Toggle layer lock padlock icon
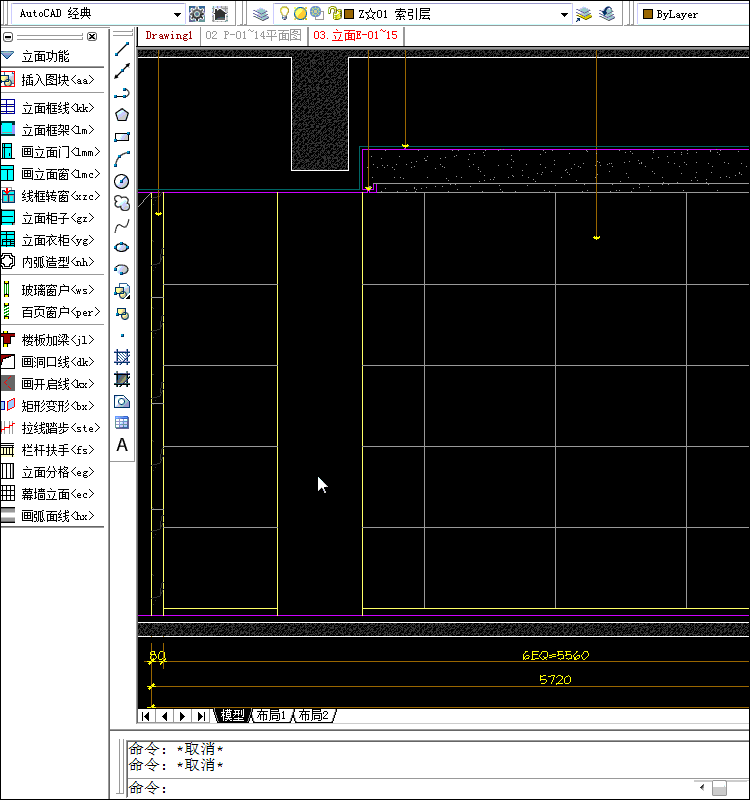 [333, 14]
